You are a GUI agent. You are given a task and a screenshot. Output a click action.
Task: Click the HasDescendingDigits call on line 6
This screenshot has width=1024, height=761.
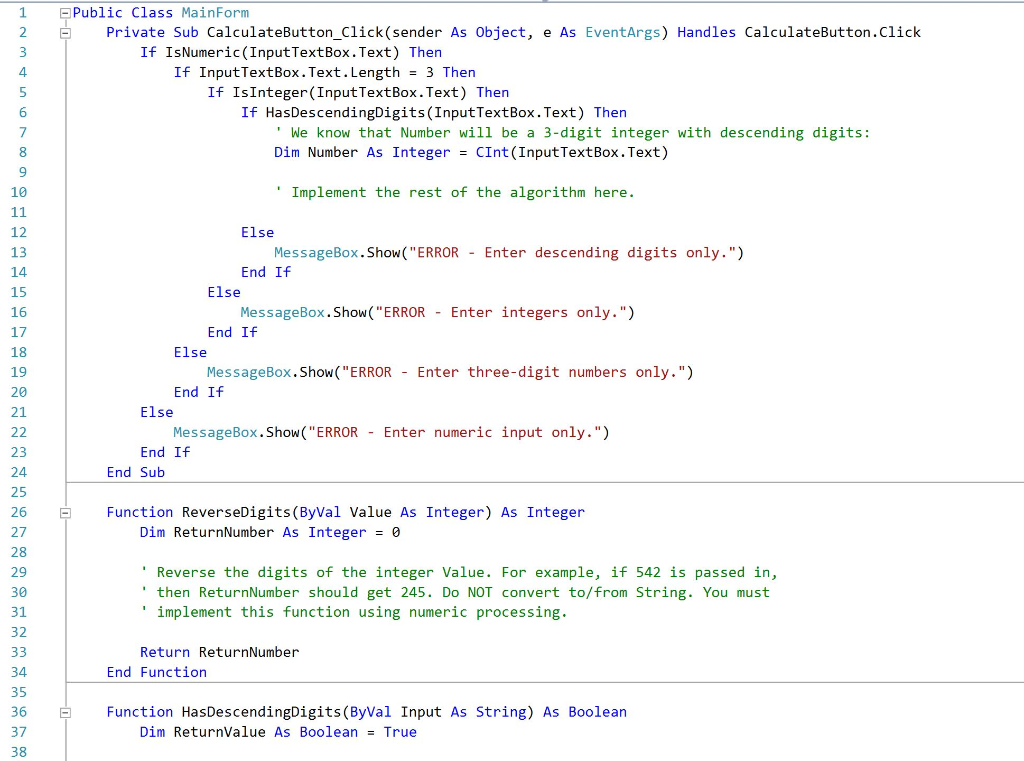tap(340, 112)
